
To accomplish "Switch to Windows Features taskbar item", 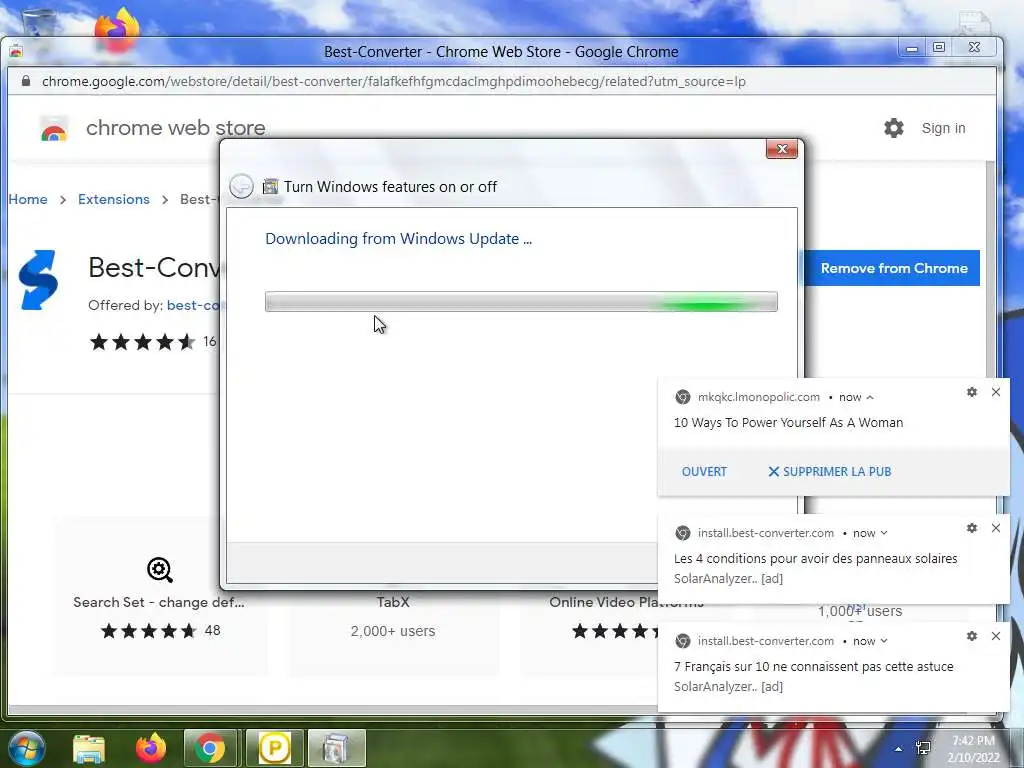I will (x=336, y=748).
